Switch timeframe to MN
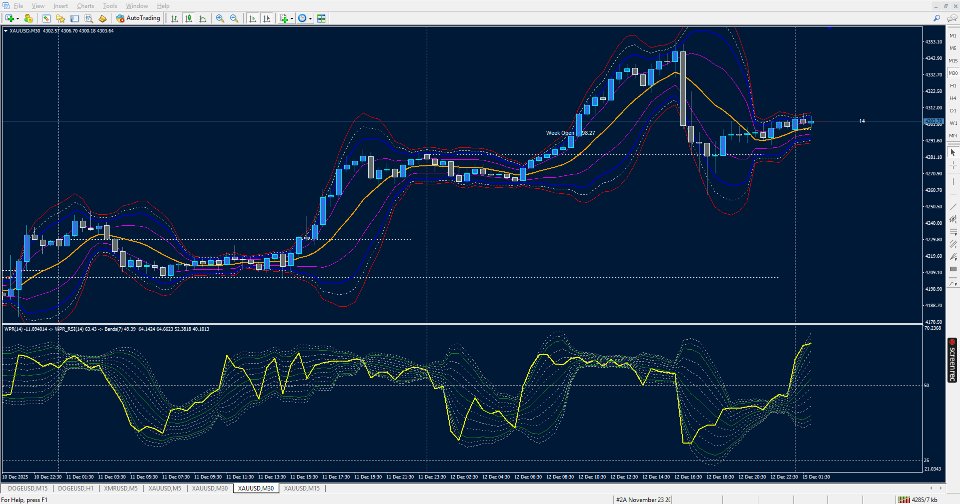The width and height of the screenshot is (960, 504). [953, 135]
